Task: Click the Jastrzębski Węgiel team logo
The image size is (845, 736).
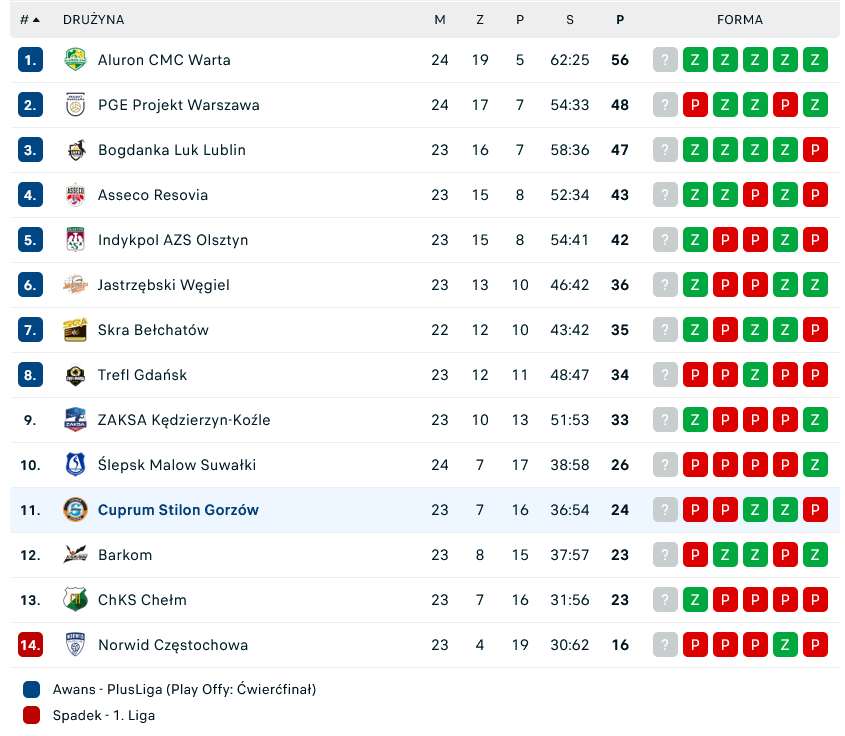Action: [75, 285]
